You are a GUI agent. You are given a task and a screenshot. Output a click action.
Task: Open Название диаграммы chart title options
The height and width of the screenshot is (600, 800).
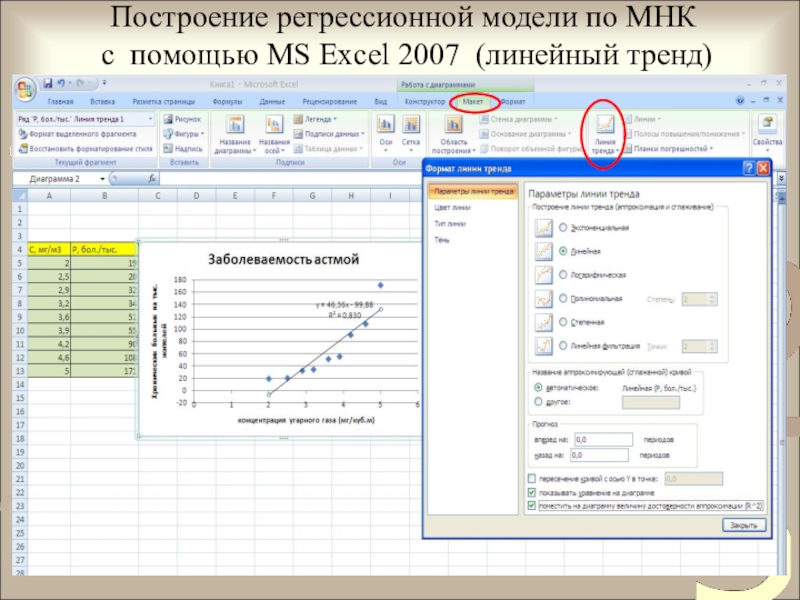235,135
